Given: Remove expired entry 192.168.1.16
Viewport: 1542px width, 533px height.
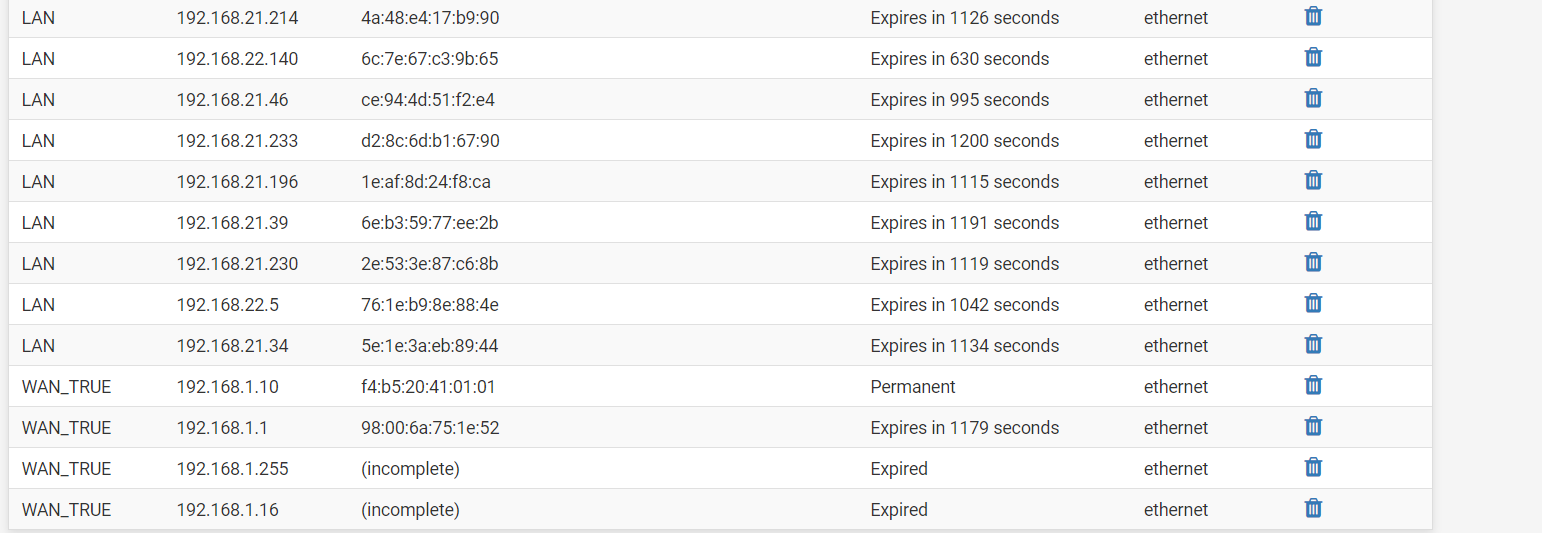Looking at the screenshot, I should 1313,508.
